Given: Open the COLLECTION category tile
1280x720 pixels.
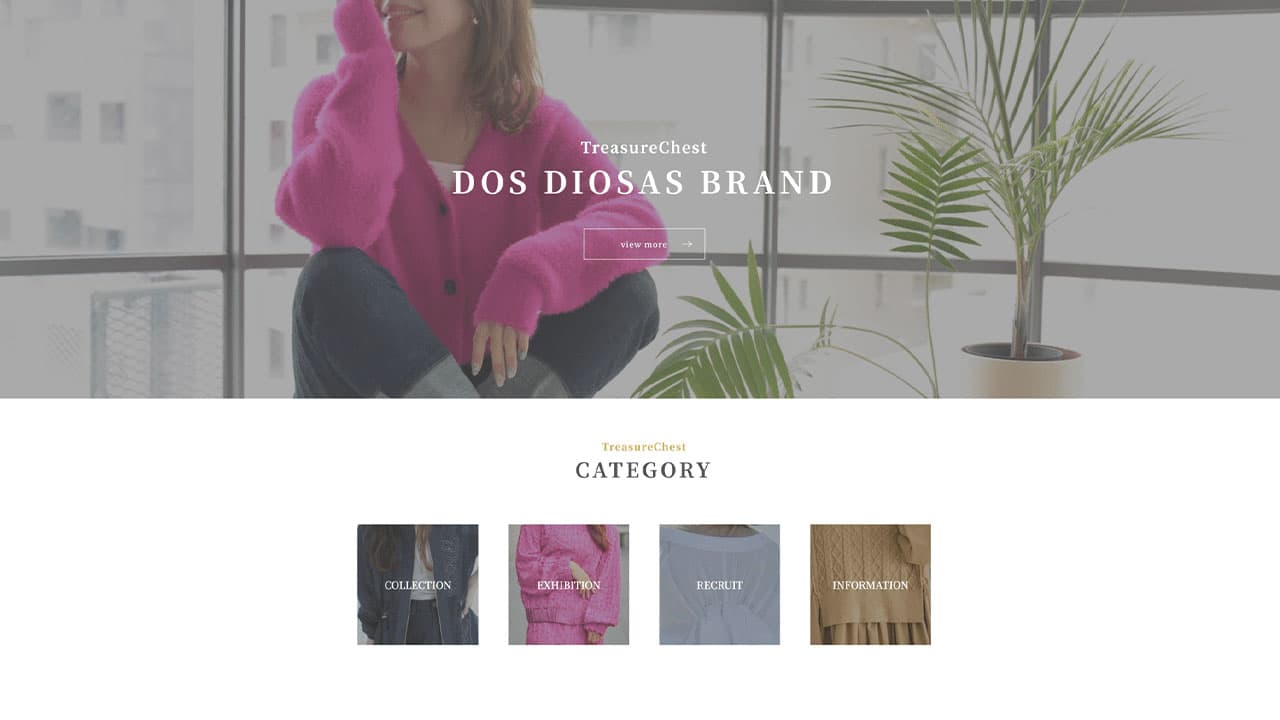Looking at the screenshot, I should pos(418,585).
